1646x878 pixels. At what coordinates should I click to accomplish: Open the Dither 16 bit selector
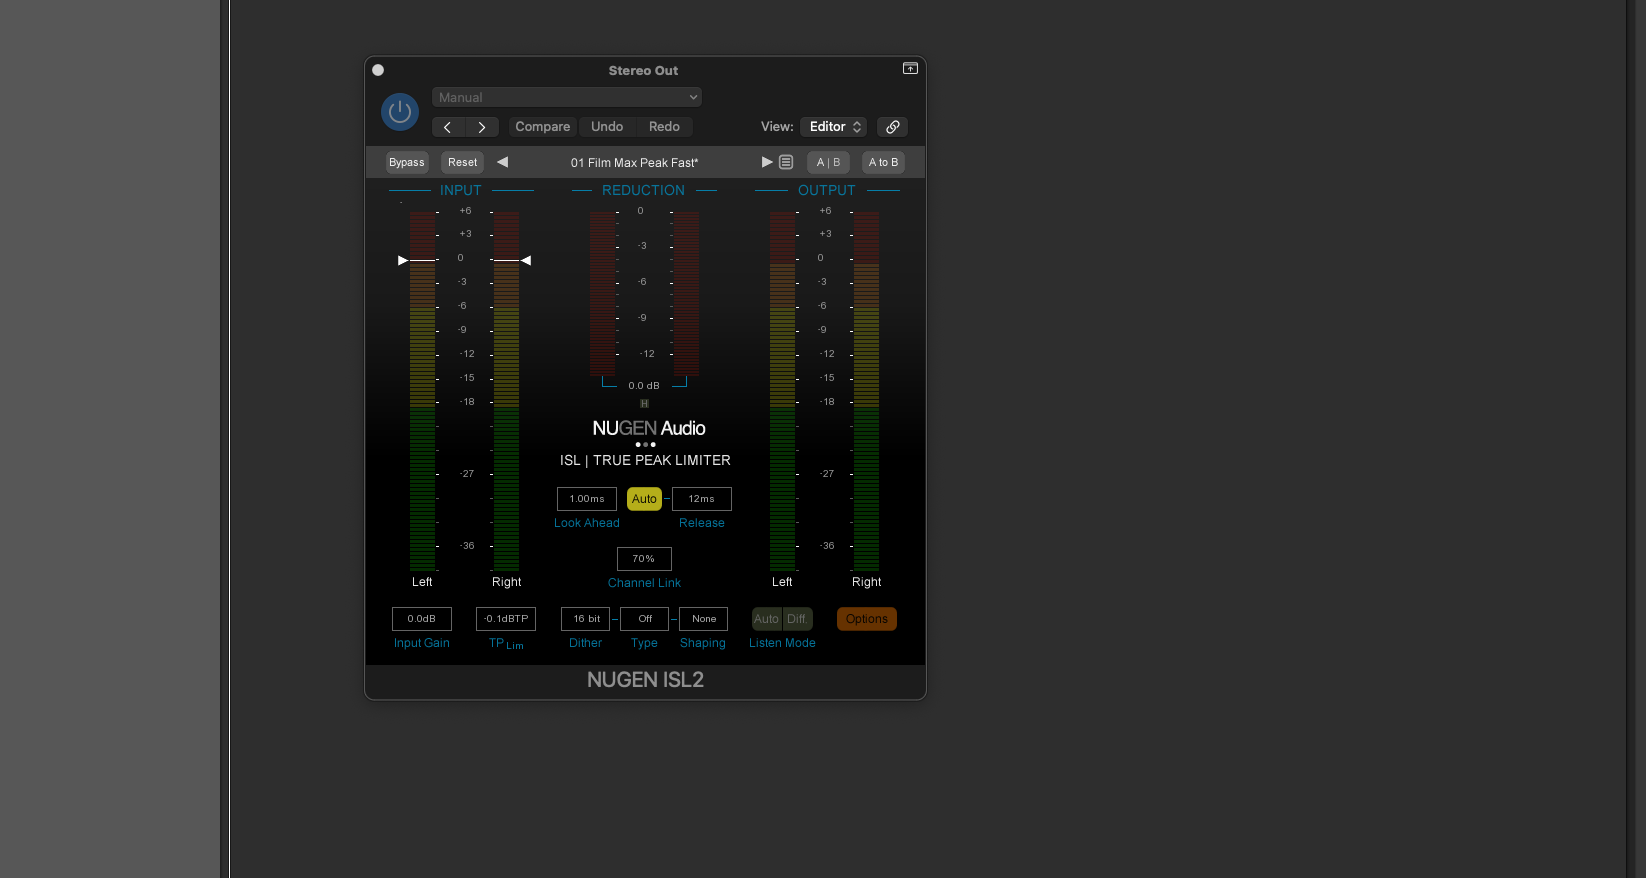pyautogui.click(x=586, y=619)
